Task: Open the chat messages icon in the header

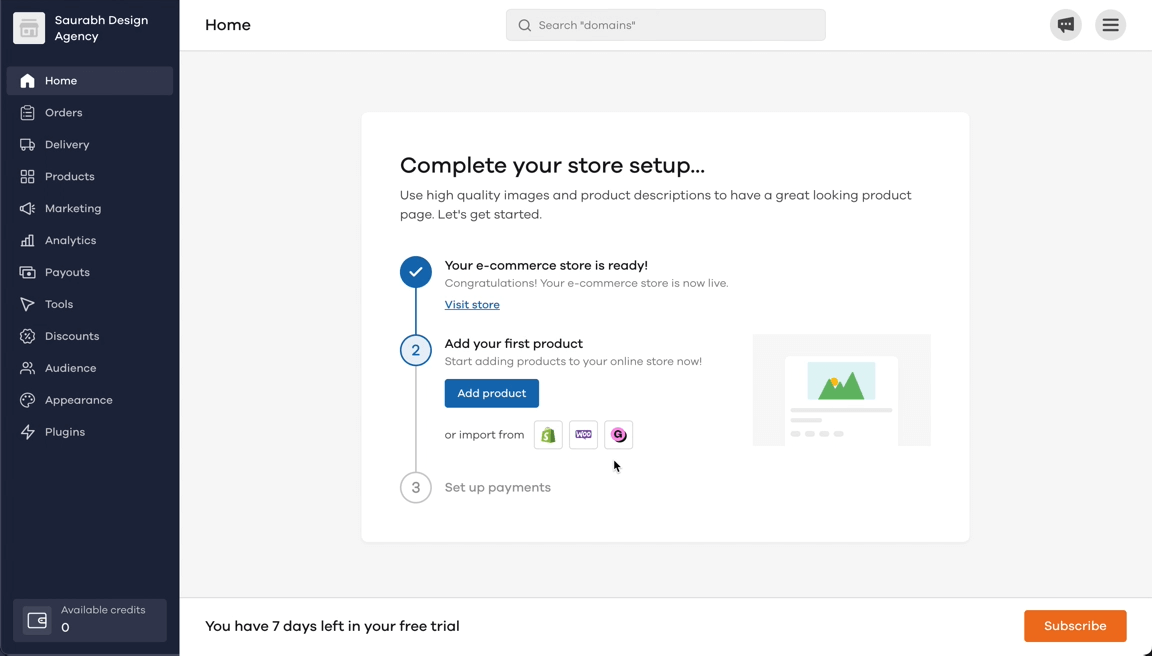Action: (x=1065, y=25)
